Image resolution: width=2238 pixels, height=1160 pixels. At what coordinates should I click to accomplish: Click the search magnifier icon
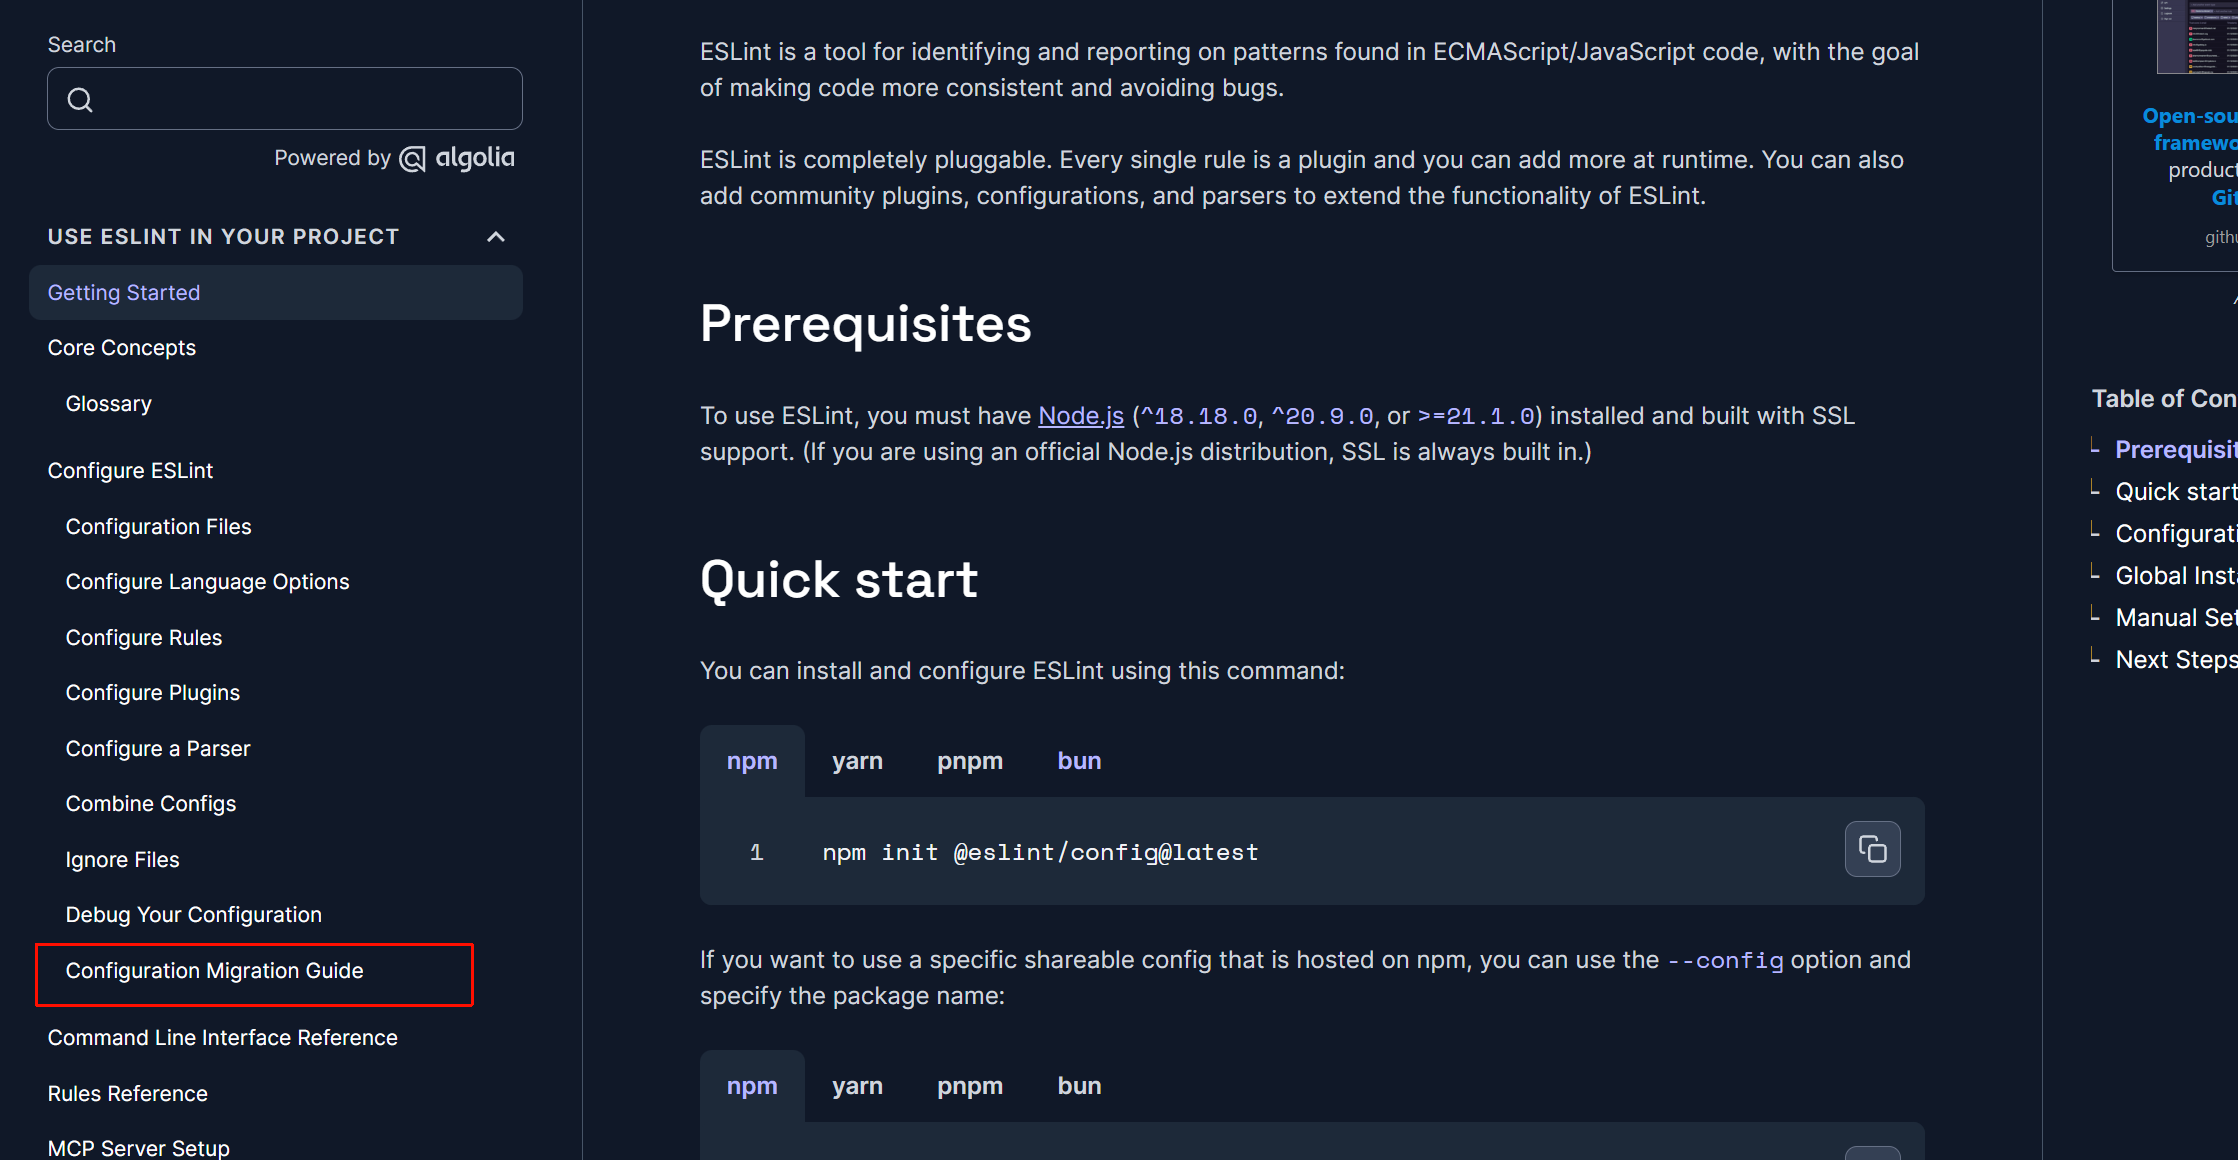80,100
